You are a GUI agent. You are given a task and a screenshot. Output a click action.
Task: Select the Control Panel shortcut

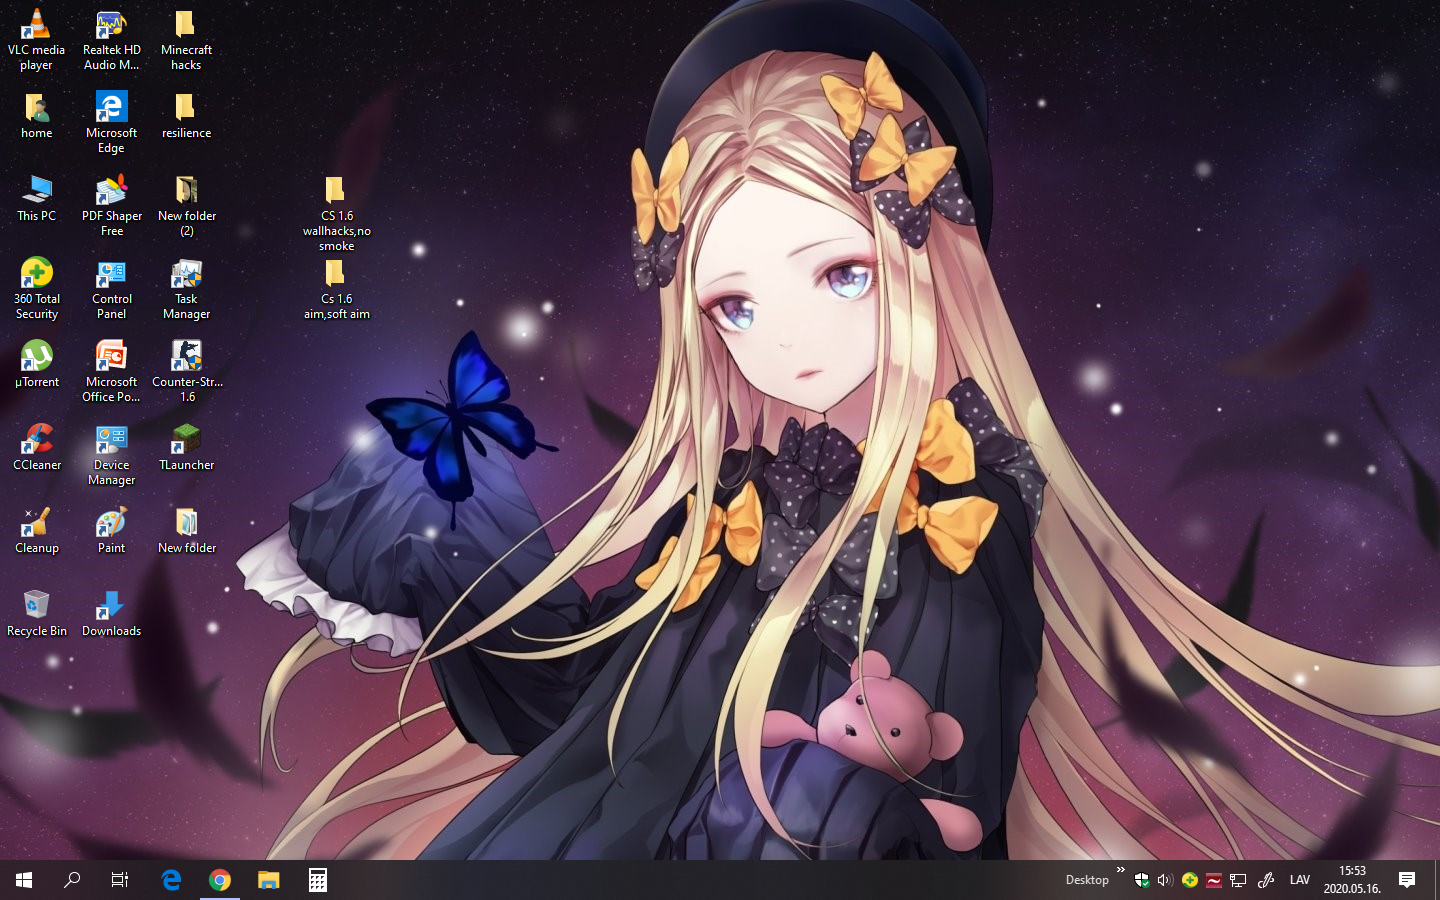[111, 289]
